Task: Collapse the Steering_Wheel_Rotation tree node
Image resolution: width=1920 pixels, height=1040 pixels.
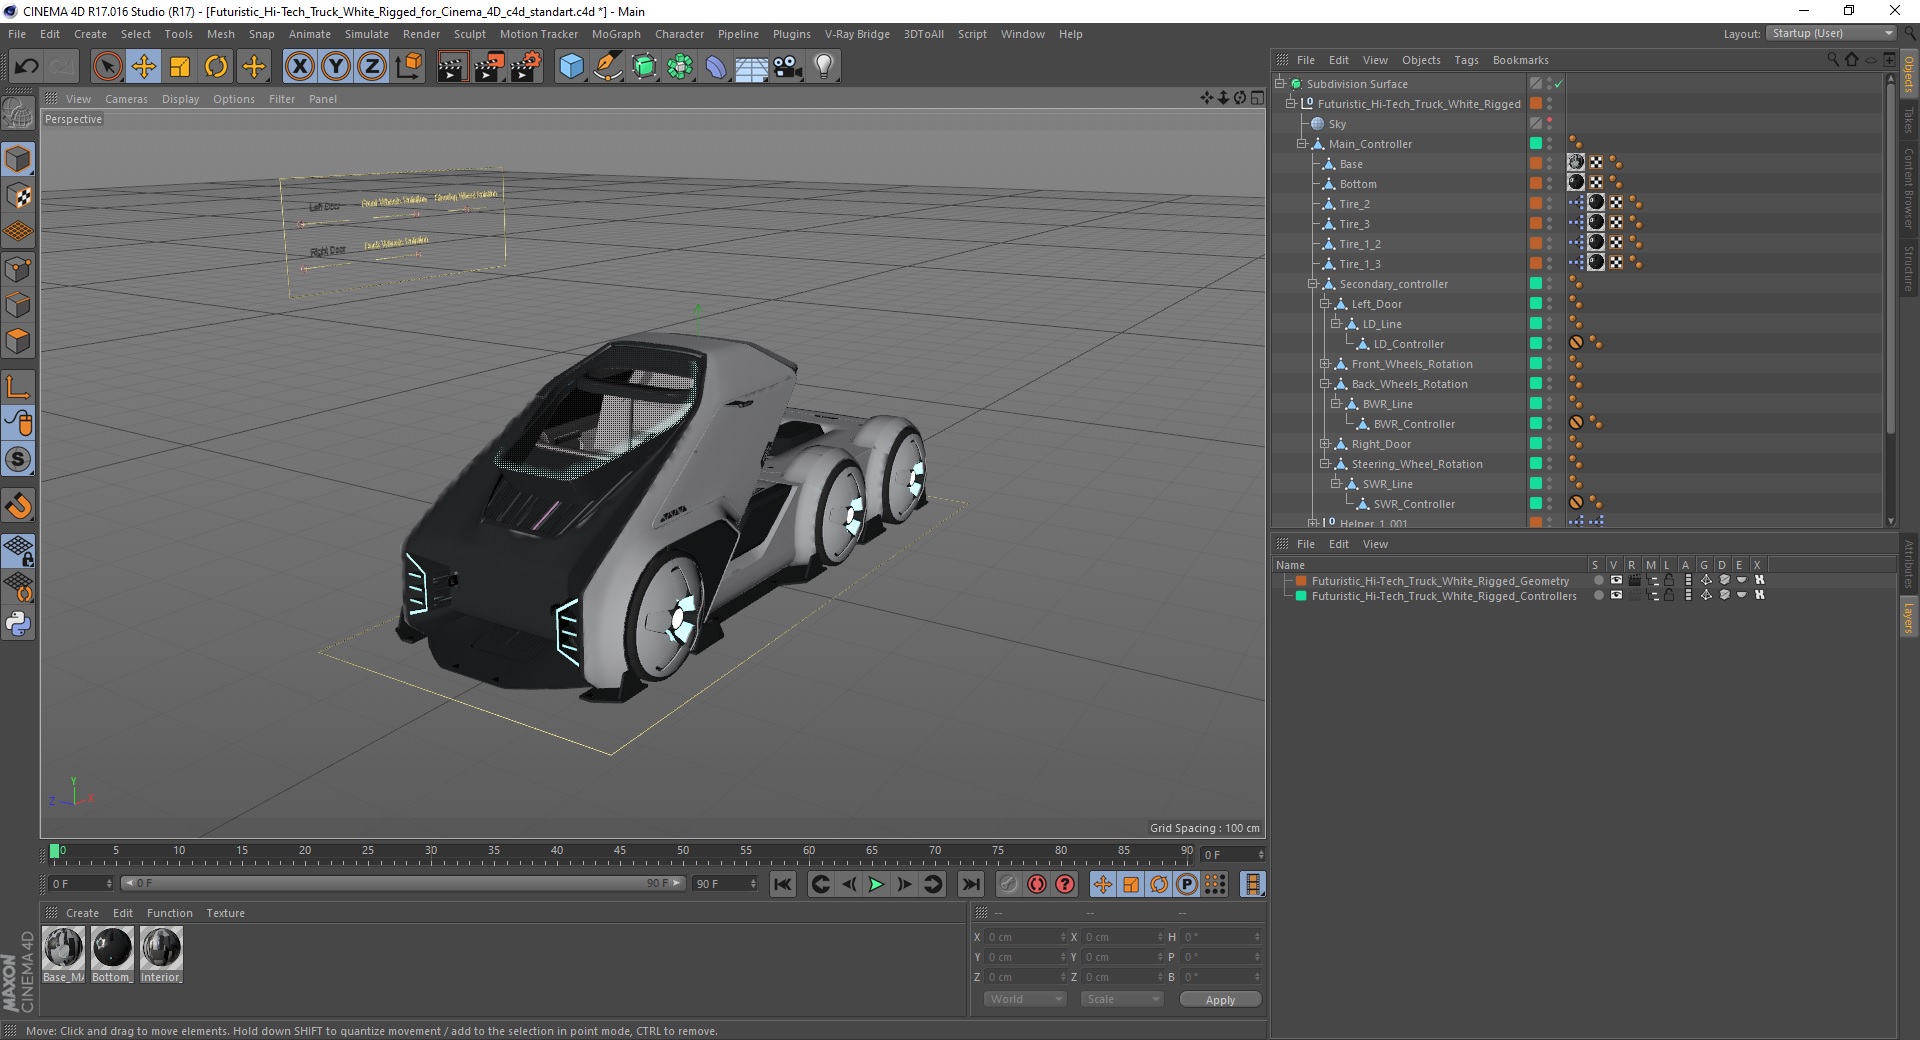Action: pos(1324,464)
